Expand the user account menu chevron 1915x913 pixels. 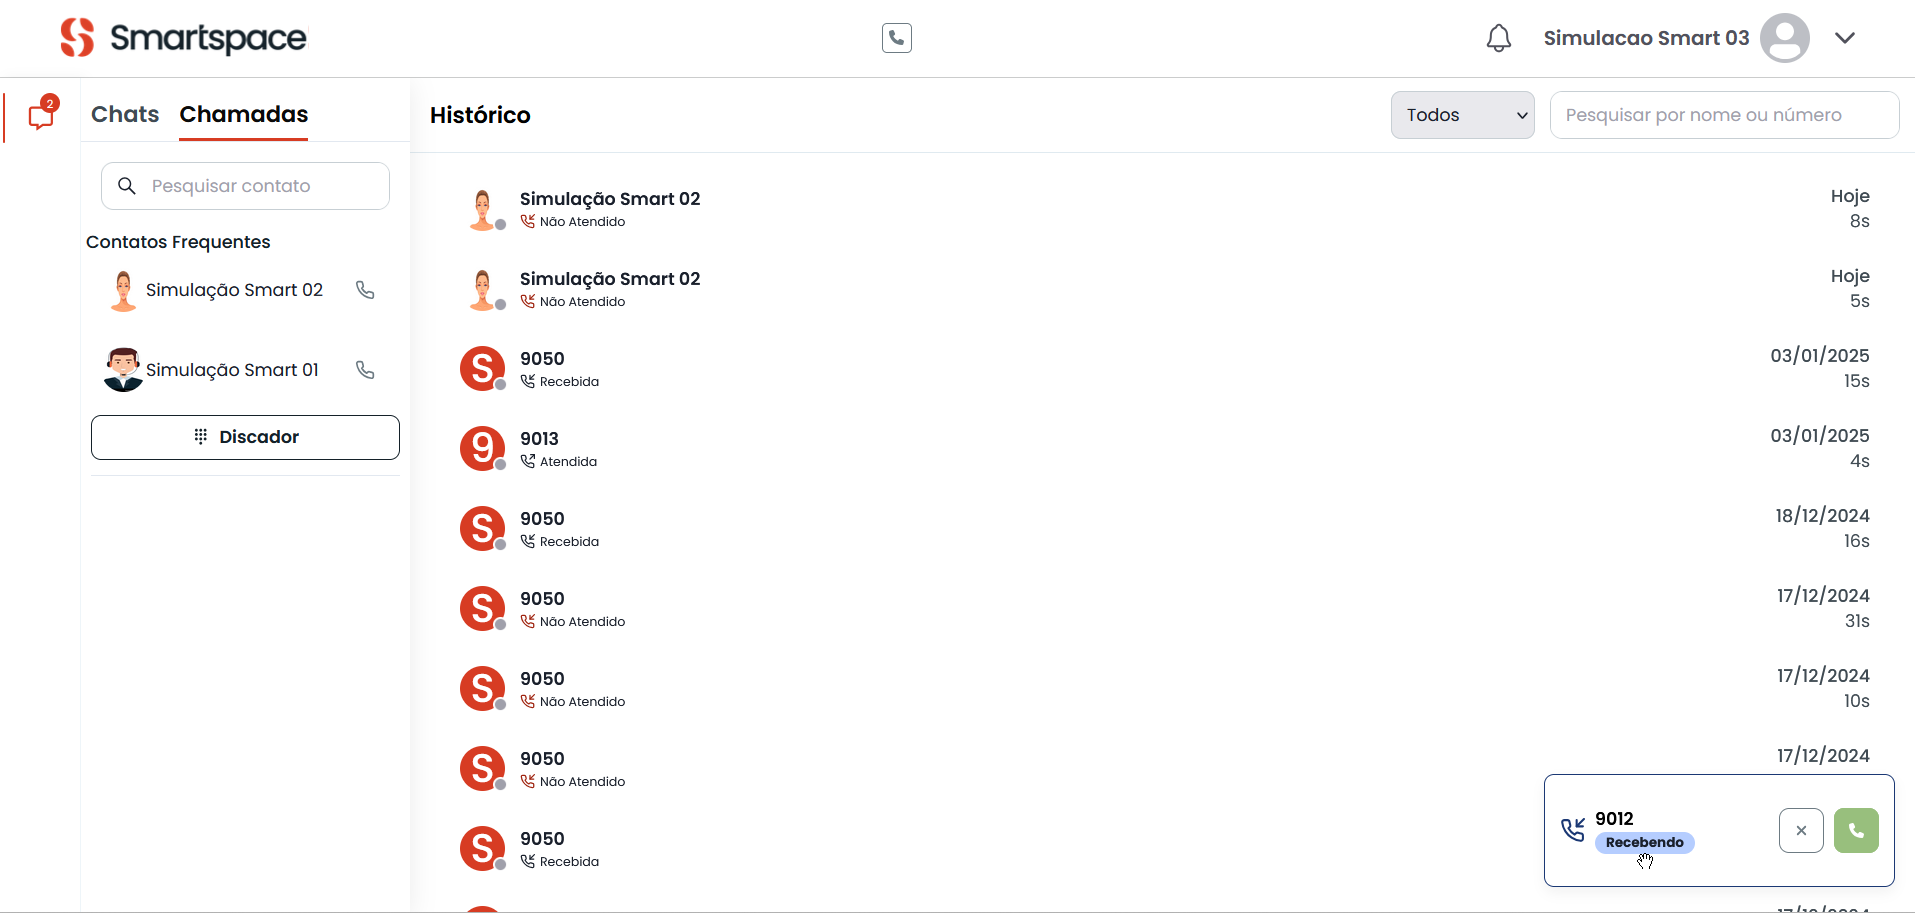point(1845,38)
